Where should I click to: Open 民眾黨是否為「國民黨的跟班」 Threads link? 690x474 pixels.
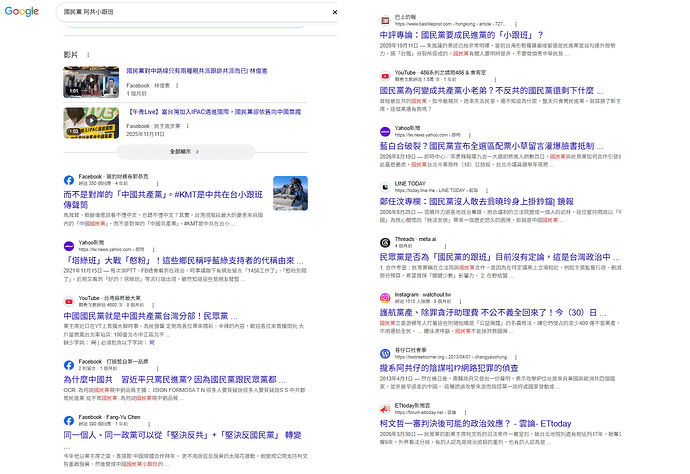point(499,257)
